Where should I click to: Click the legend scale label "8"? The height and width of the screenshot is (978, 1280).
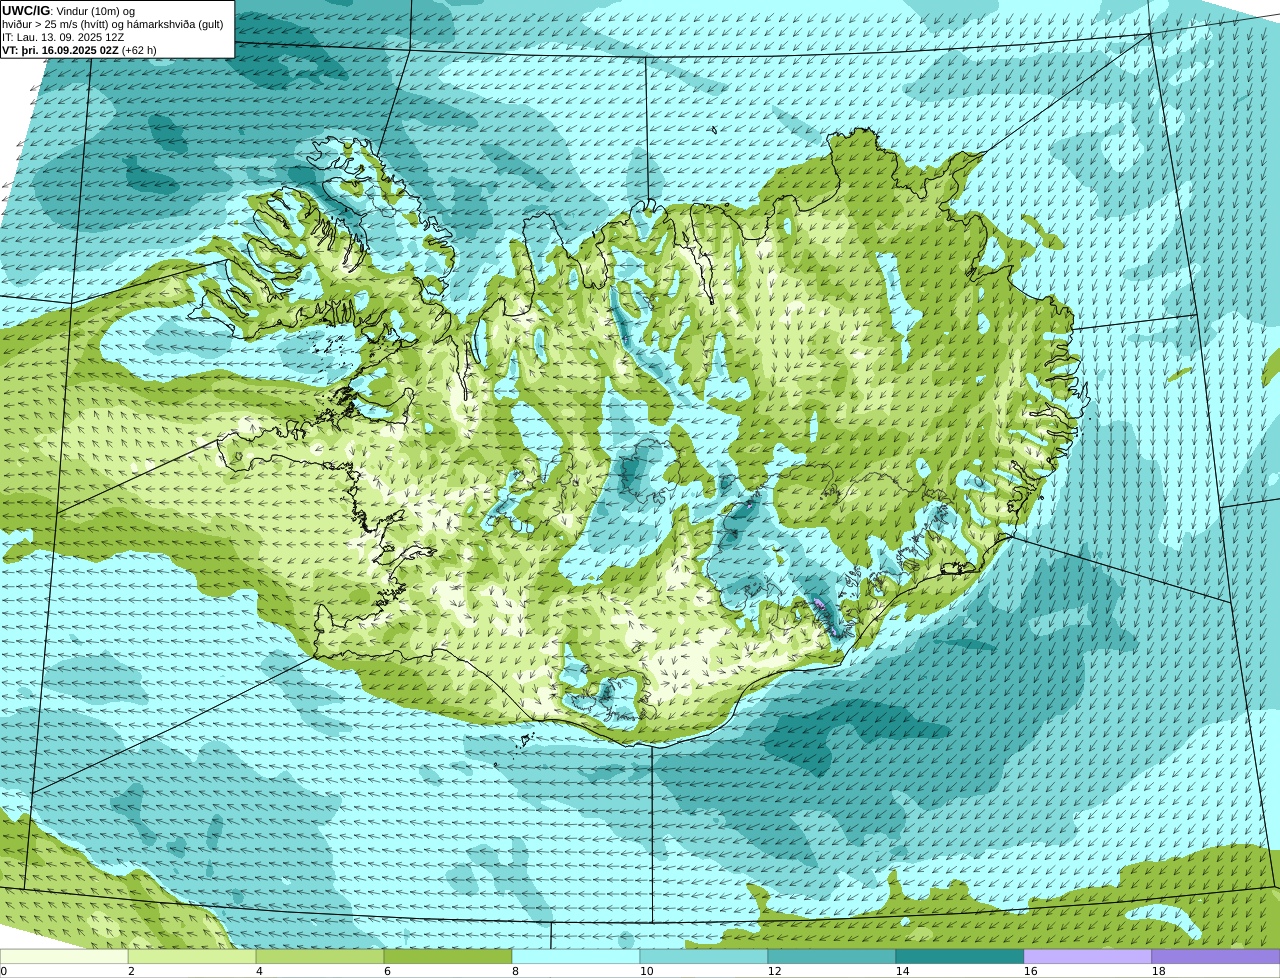pos(515,971)
